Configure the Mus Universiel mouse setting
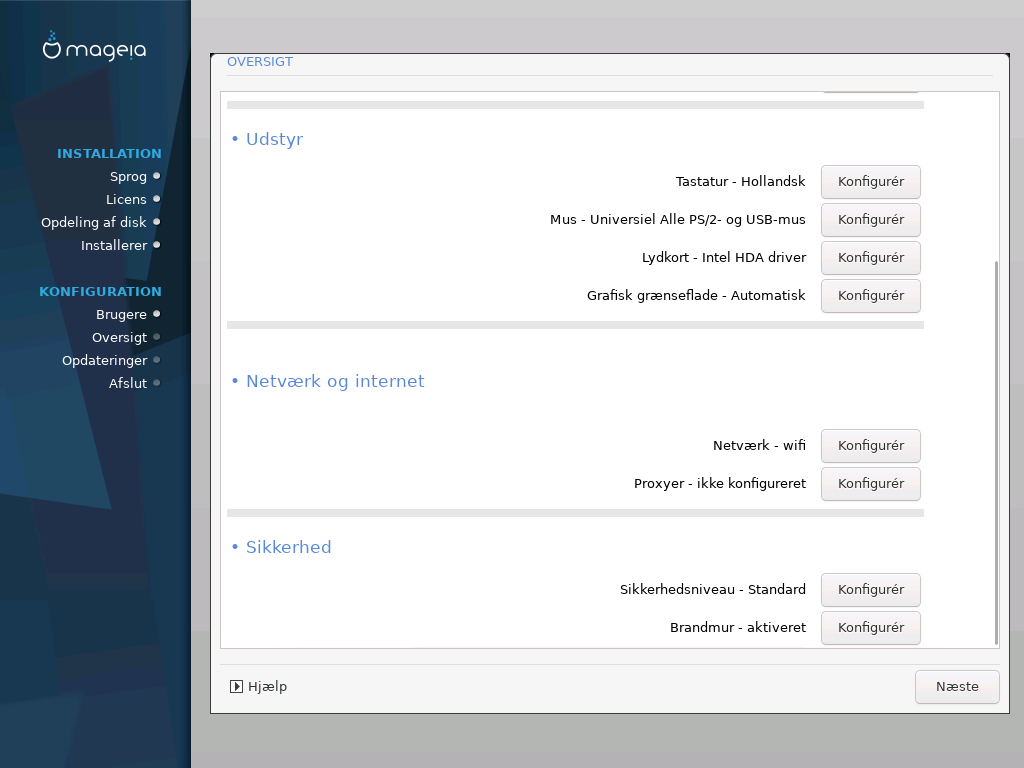The width and height of the screenshot is (1024, 768). point(871,219)
